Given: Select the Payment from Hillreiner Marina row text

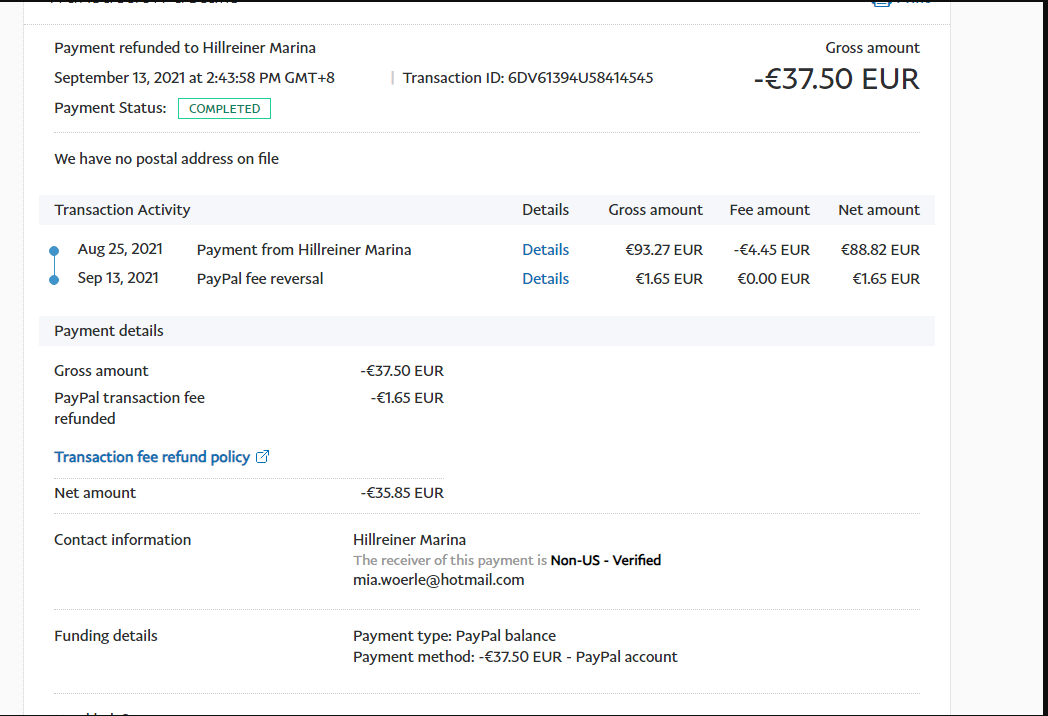Looking at the screenshot, I should coord(304,250).
